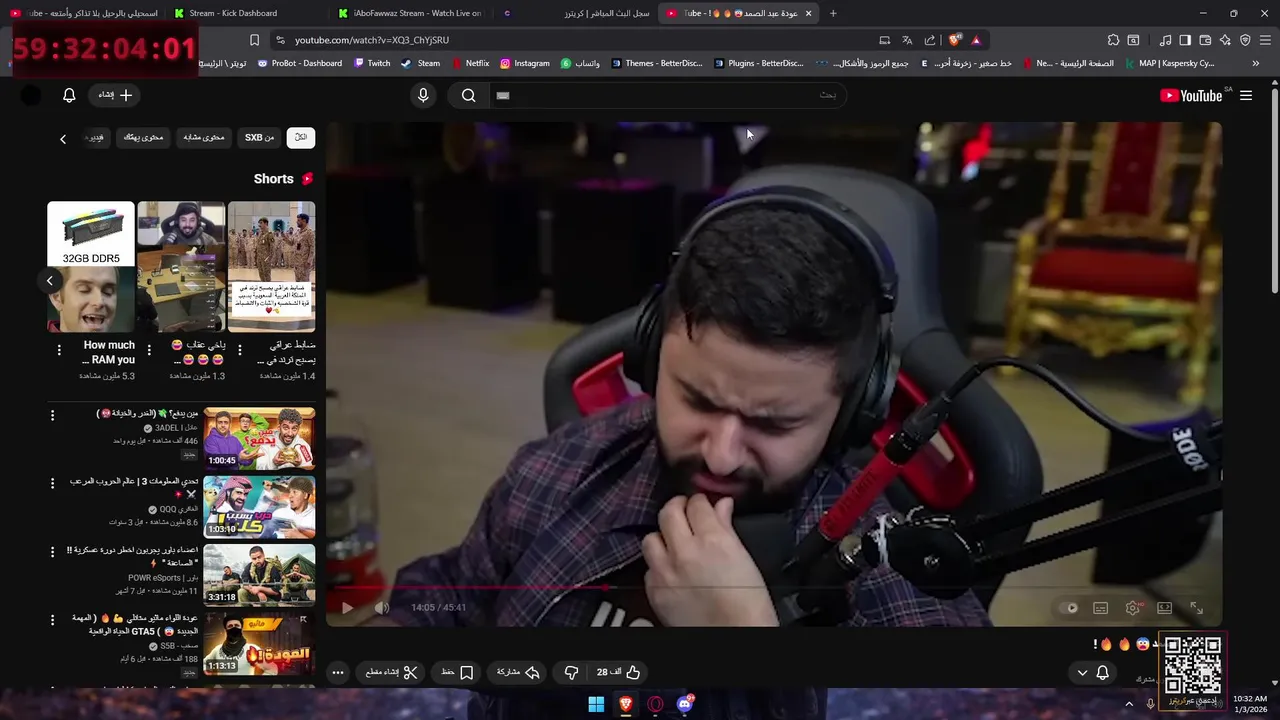Viewport: 1280px width, 720px height.
Task: Open the 1:13:13 GTA5 video thumbnail
Action: (259, 645)
